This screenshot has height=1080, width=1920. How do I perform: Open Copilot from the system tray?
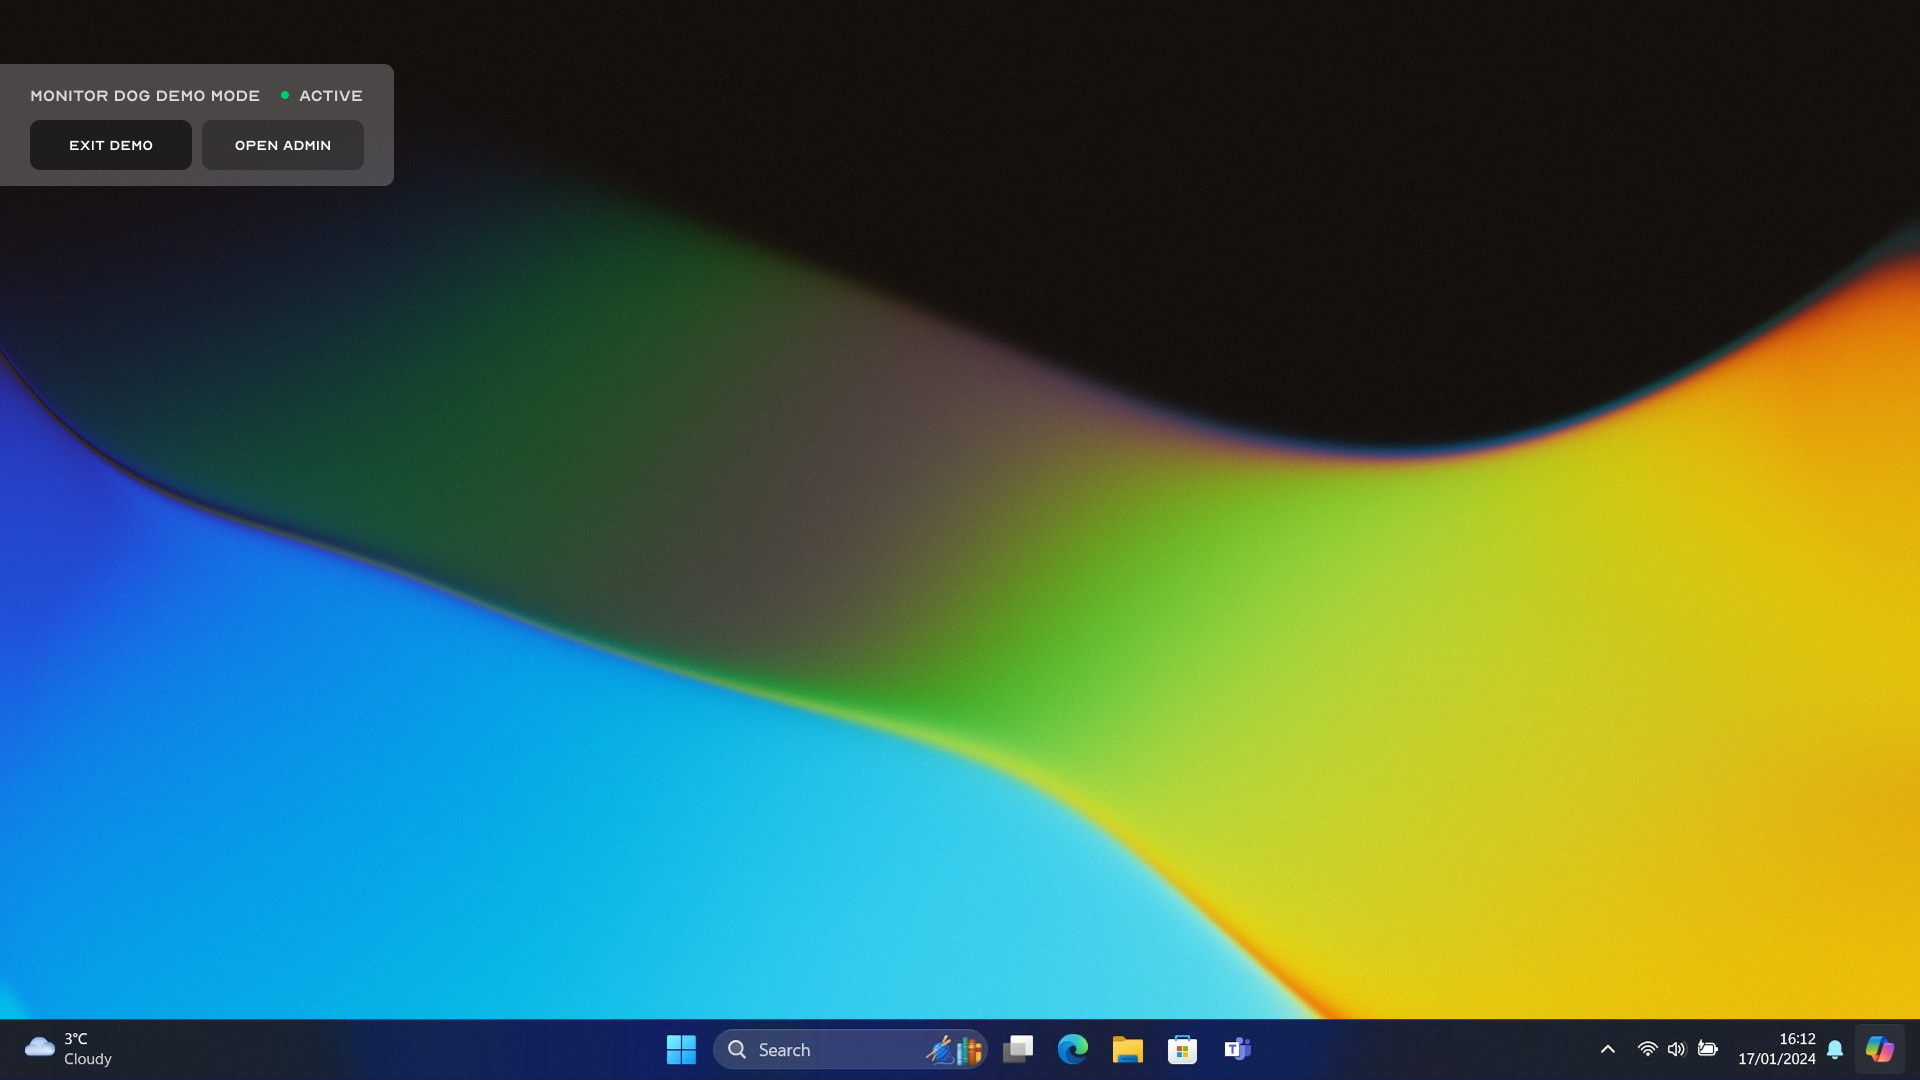pos(1881,1049)
